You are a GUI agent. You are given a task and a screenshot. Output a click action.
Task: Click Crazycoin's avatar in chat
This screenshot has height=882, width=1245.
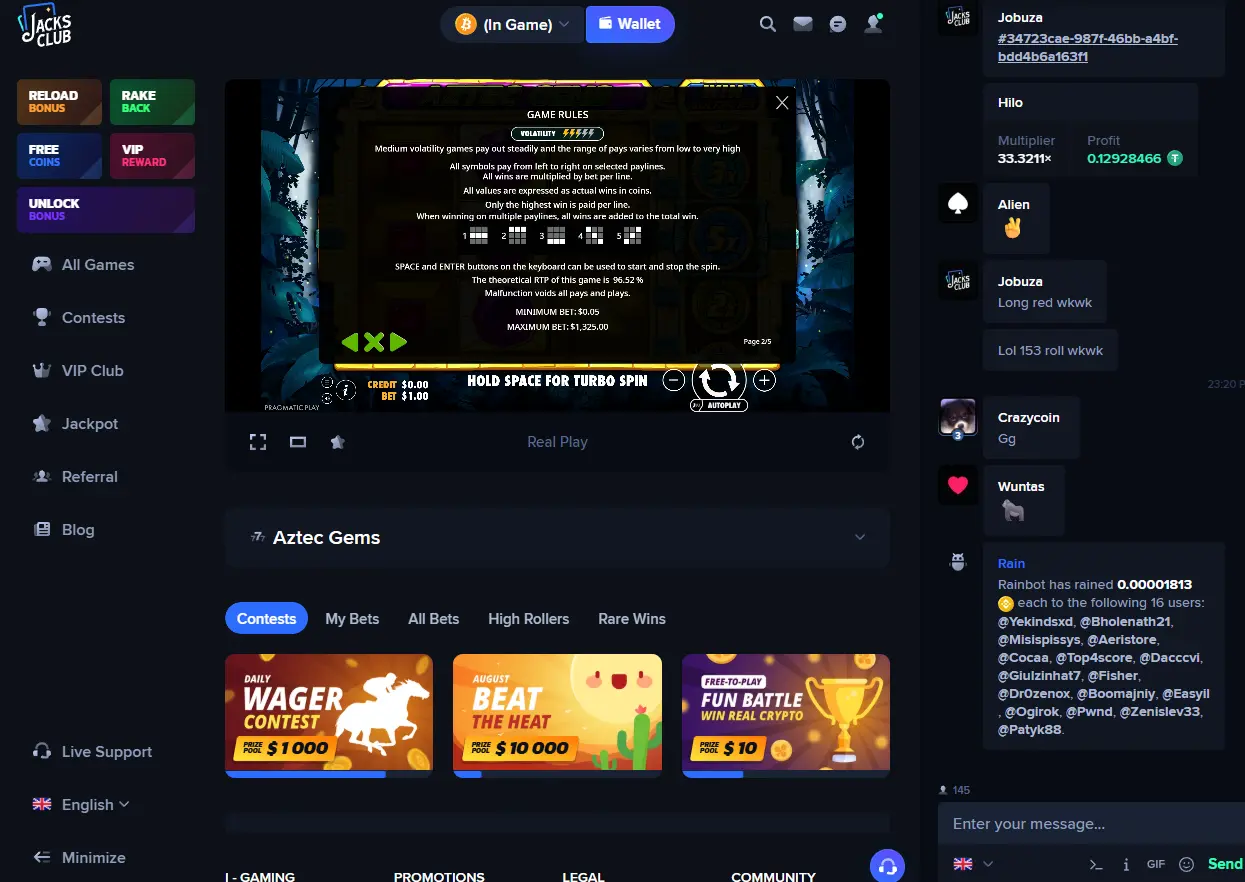(958, 417)
